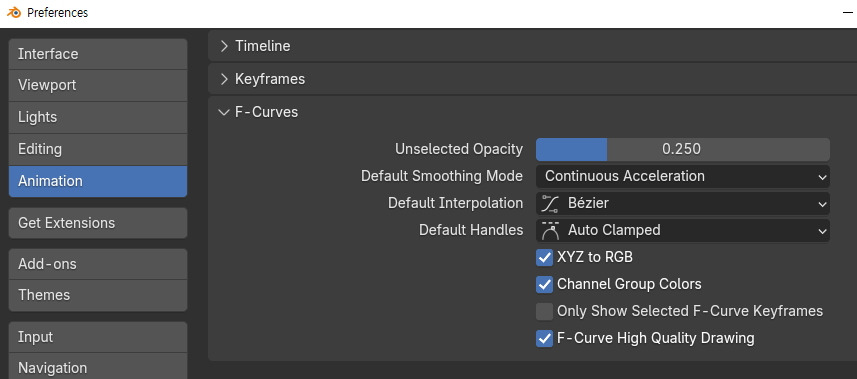This screenshot has width=857, height=379.
Task: Click the Default Handles label
Action: pyautogui.click(x=471, y=230)
